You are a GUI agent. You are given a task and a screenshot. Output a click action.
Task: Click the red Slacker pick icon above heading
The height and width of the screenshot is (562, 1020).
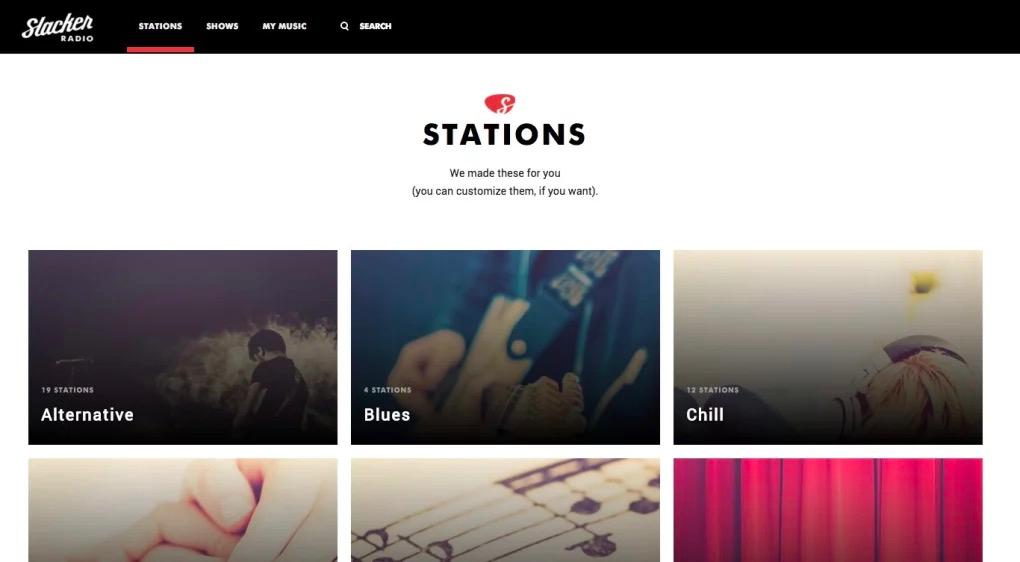click(500, 103)
